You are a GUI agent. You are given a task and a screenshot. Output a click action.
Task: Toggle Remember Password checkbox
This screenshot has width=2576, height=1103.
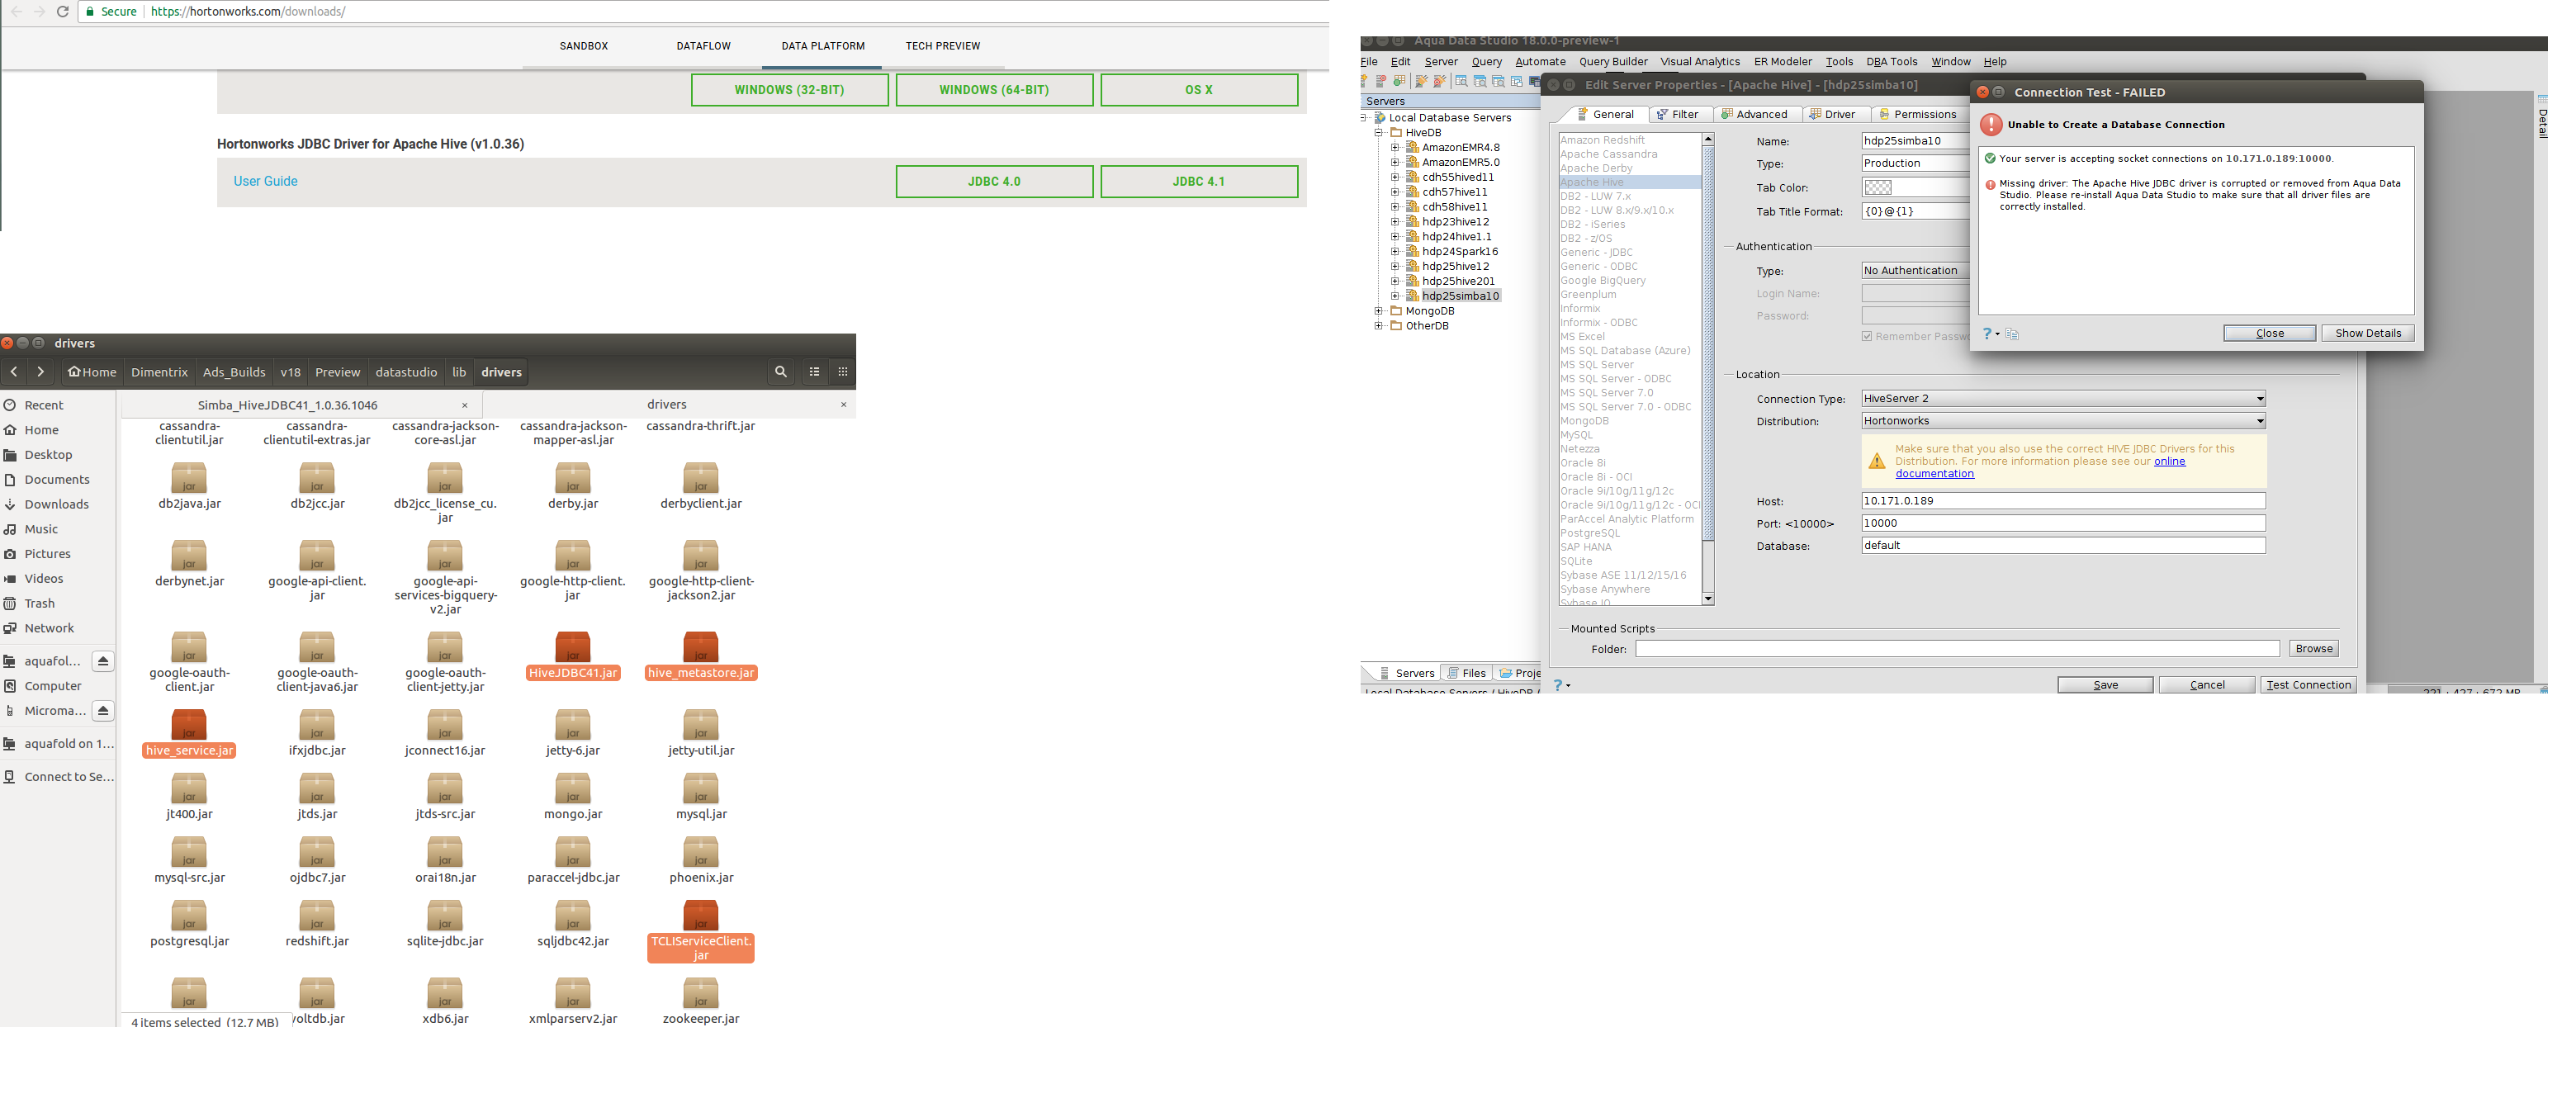[1866, 337]
